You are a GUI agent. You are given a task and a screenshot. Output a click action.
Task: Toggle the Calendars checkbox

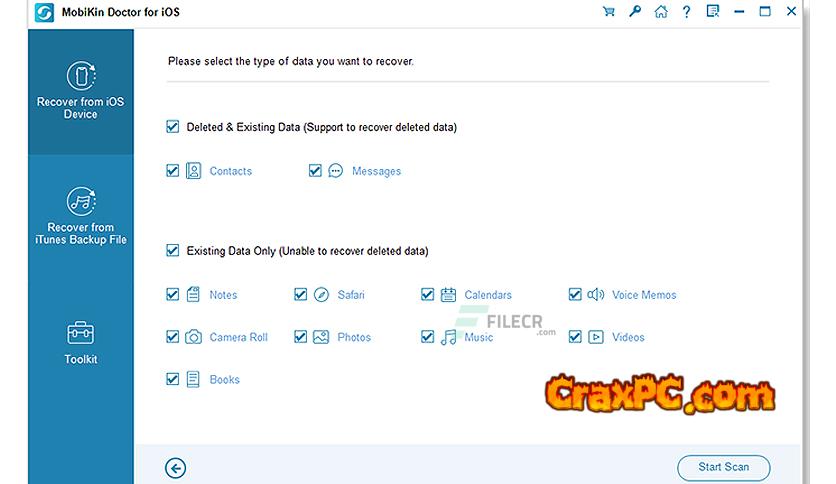click(427, 294)
